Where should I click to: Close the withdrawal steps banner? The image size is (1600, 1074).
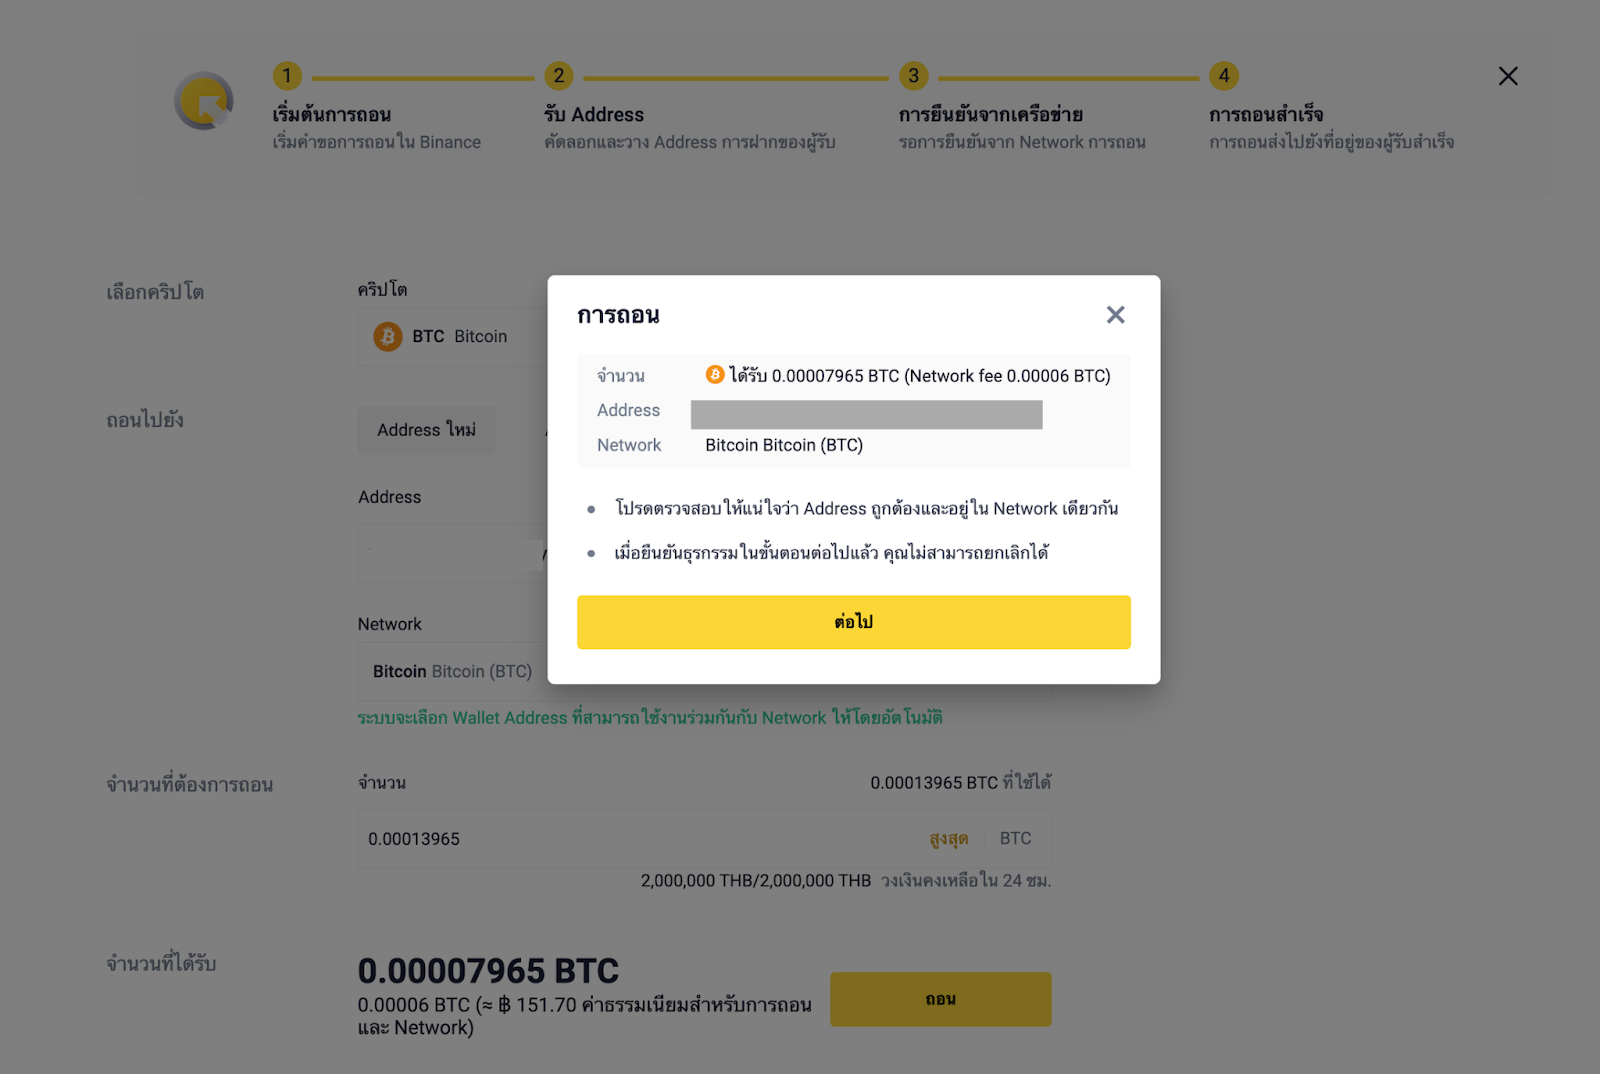1508,76
